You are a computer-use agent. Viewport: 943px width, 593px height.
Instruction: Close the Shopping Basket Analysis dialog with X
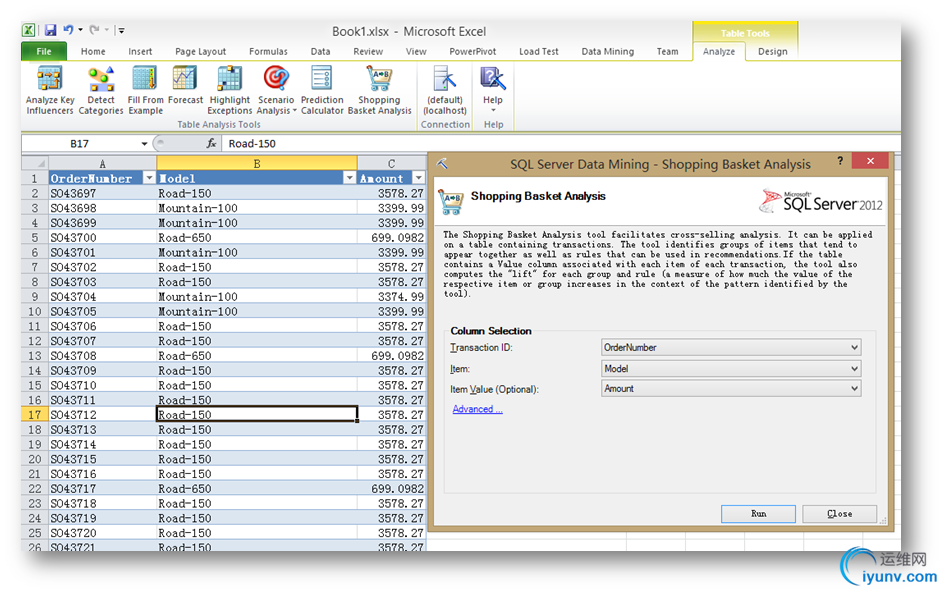click(870, 161)
